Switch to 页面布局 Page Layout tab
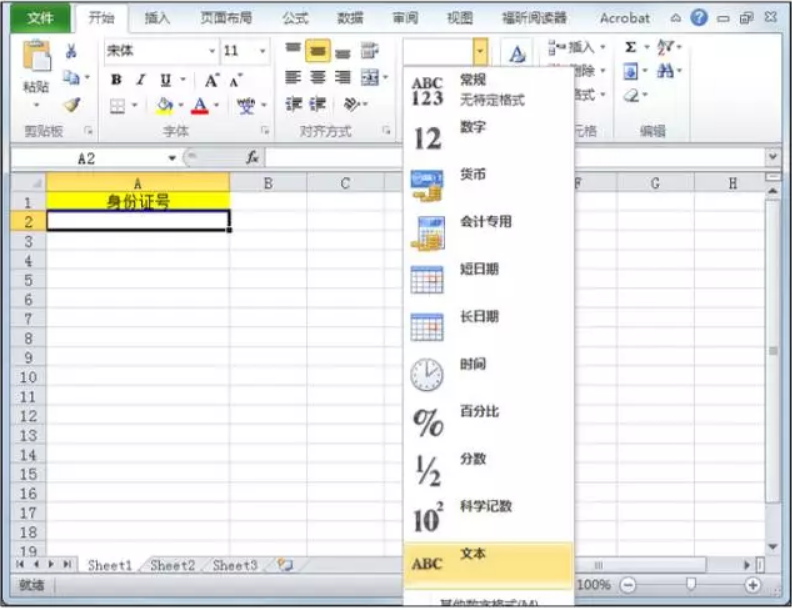Image resolution: width=792 pixels, height=610 pixels. [x=226, y=18]
